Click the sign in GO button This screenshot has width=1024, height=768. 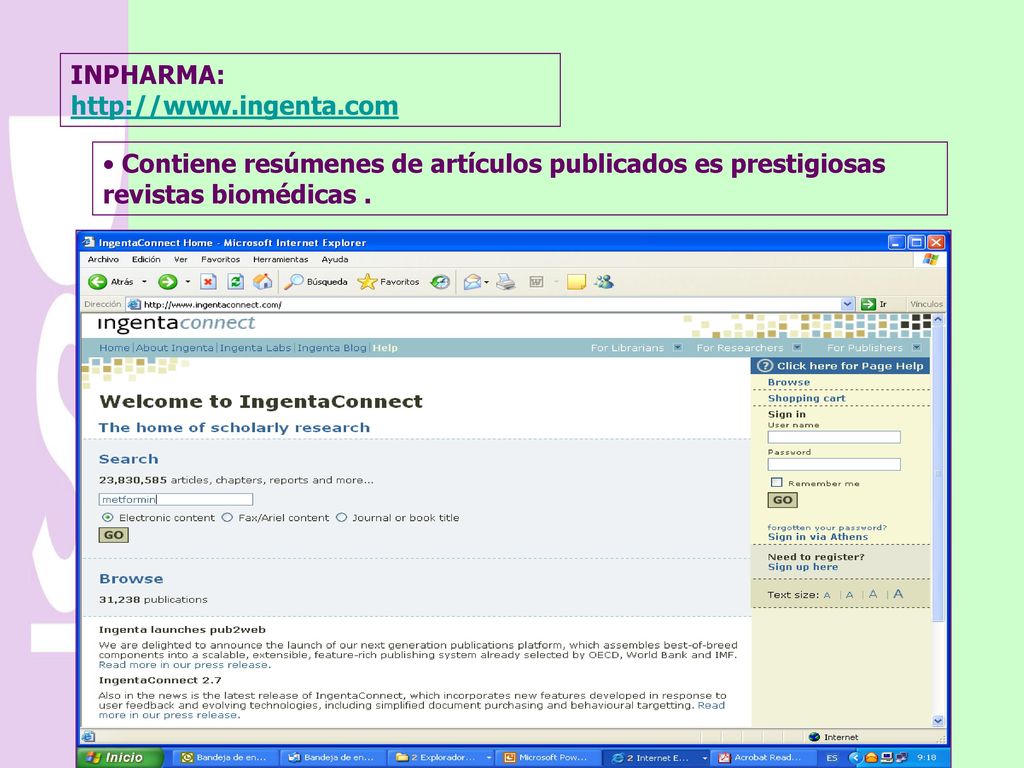click(782, 500)
